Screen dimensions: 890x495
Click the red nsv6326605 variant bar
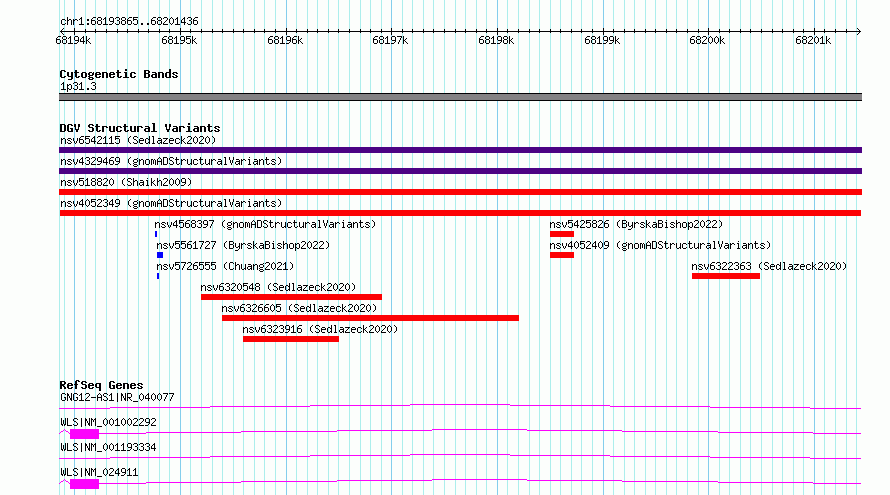tap(370, 318)
